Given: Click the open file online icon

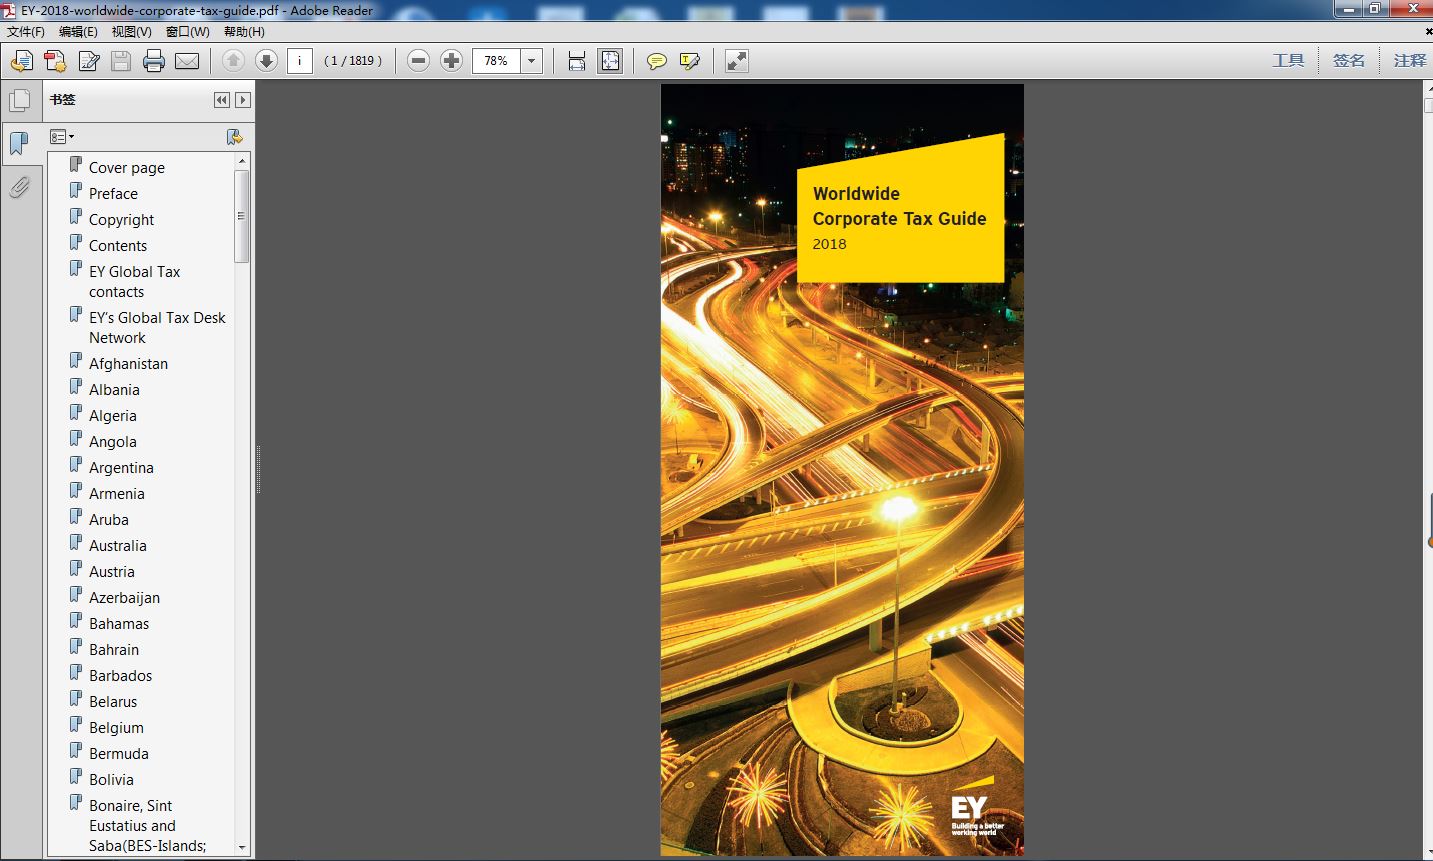Looking at the screenshot, I should 21,61.
